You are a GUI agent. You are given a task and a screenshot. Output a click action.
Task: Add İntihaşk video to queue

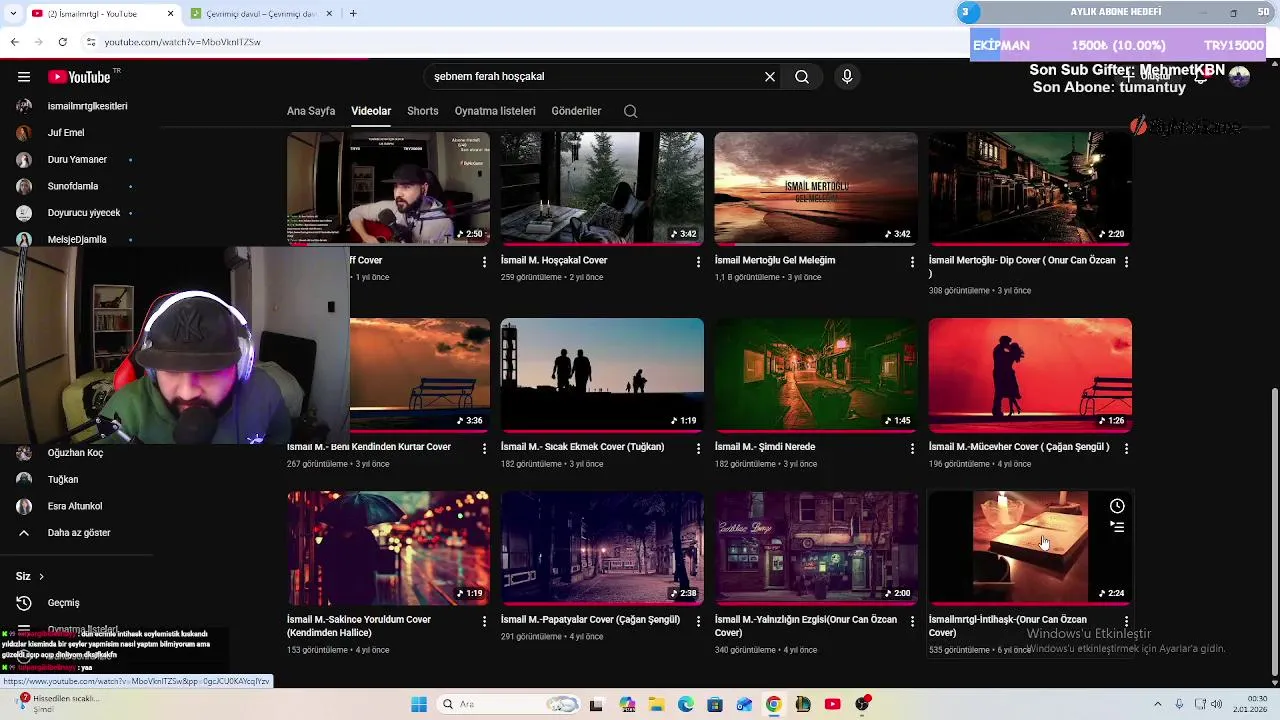(1117, 527)
